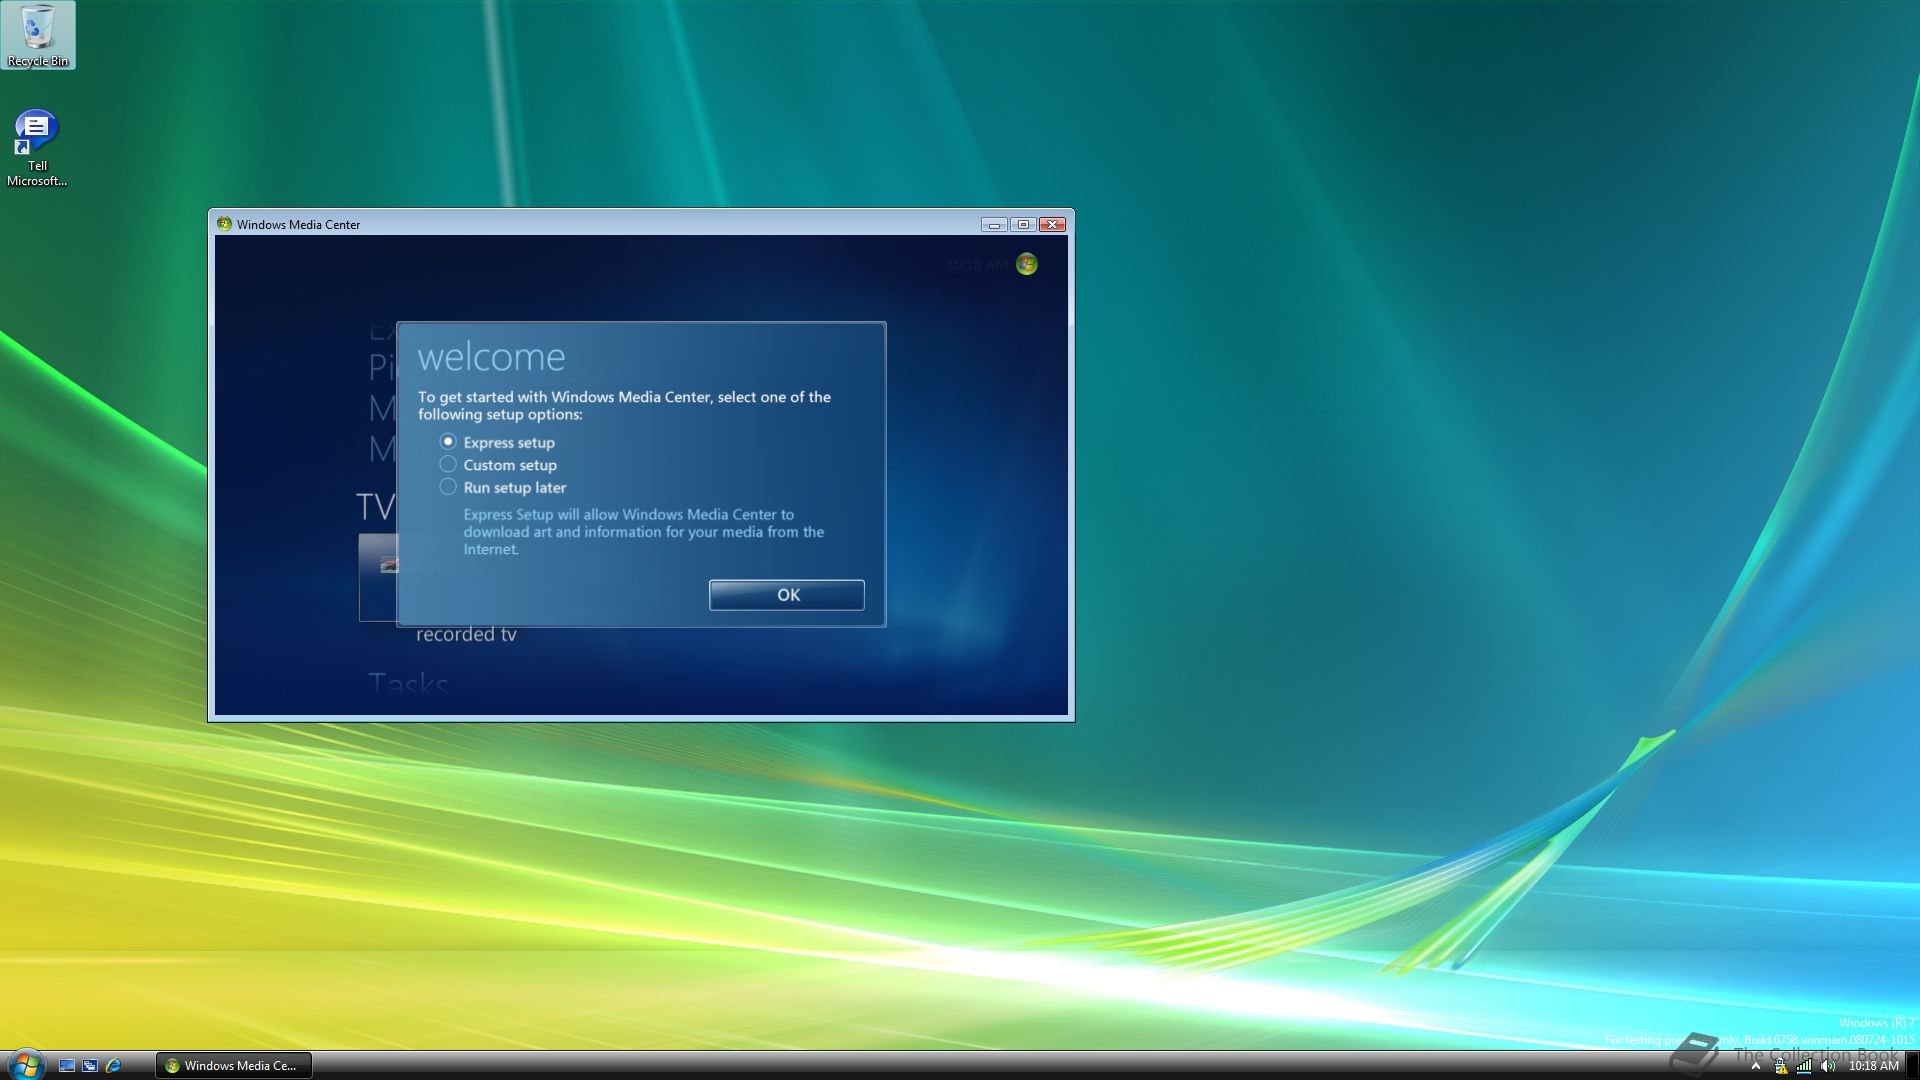Expand hidden system tray icons arrow
The image size is (1920, 1080).
1756,1066
